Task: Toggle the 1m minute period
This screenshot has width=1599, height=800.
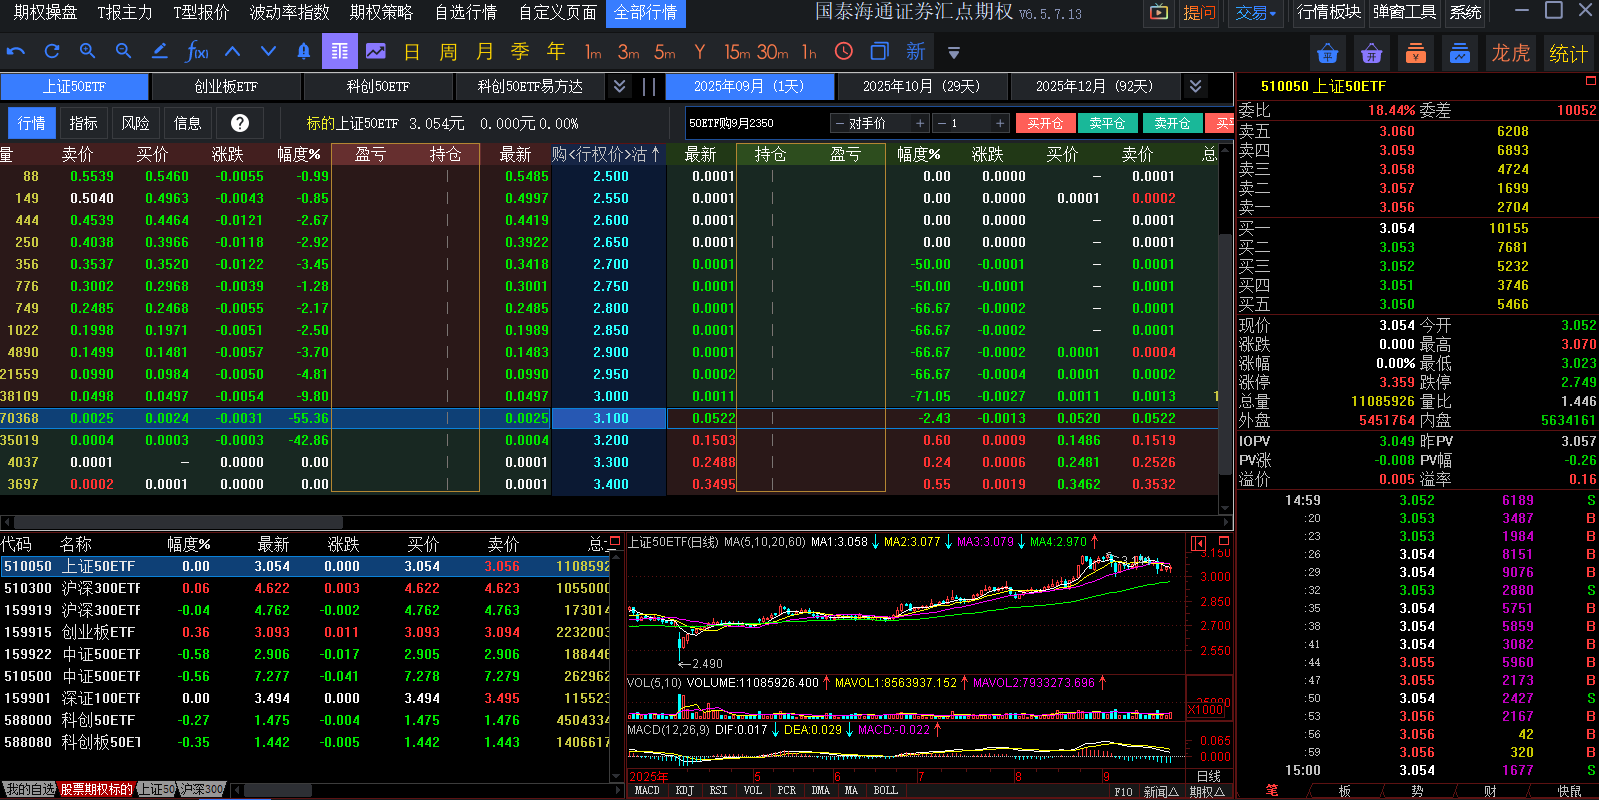Action: (x=593, y=51)
